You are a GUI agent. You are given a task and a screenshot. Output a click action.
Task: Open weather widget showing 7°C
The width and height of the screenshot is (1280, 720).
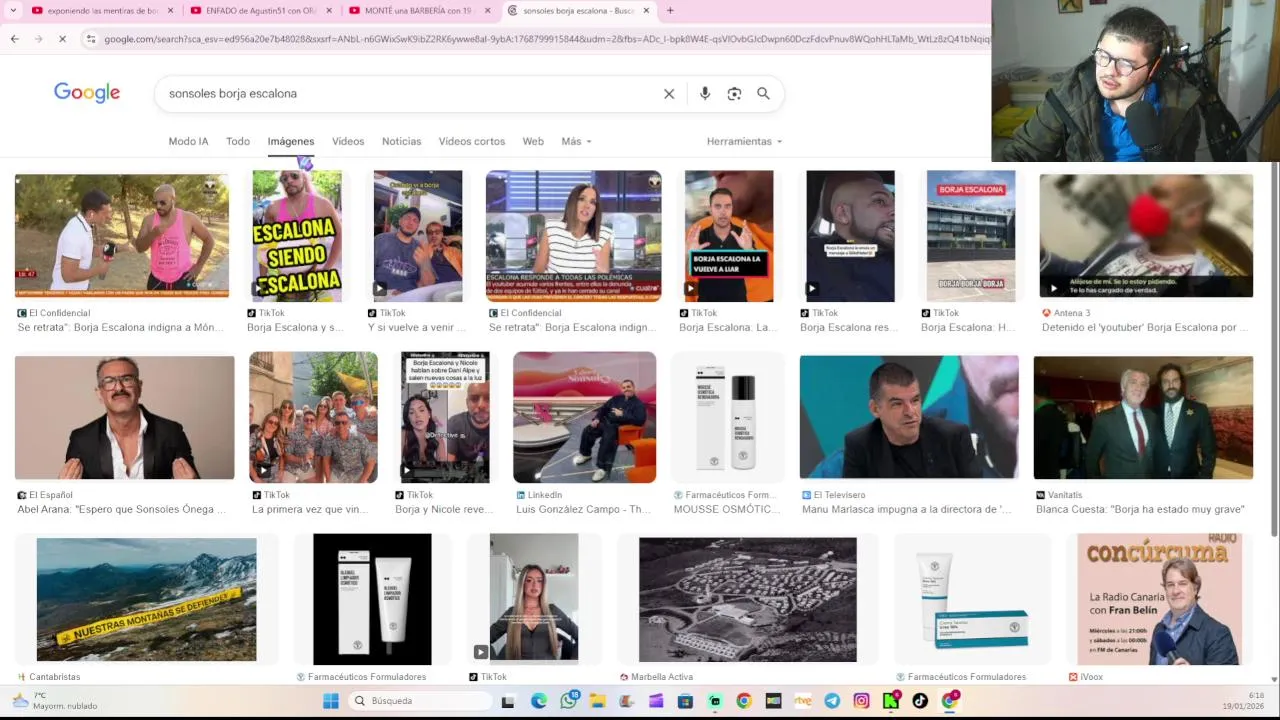coord(55,701)
